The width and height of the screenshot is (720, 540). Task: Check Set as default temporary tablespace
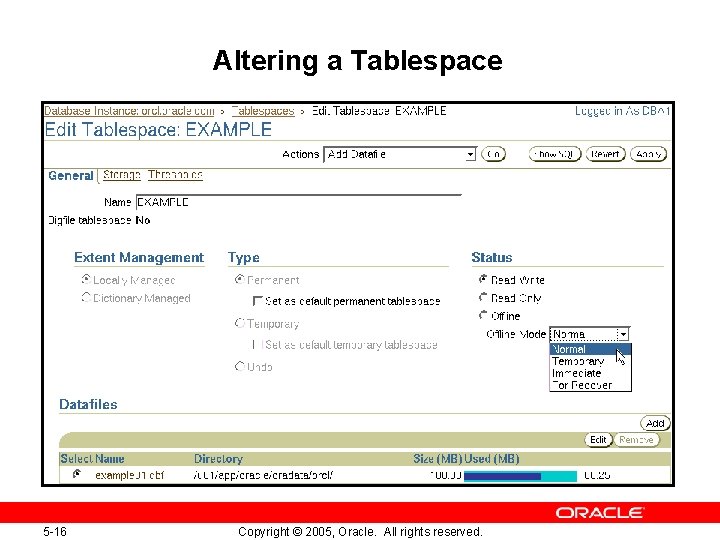coord(256,344)
